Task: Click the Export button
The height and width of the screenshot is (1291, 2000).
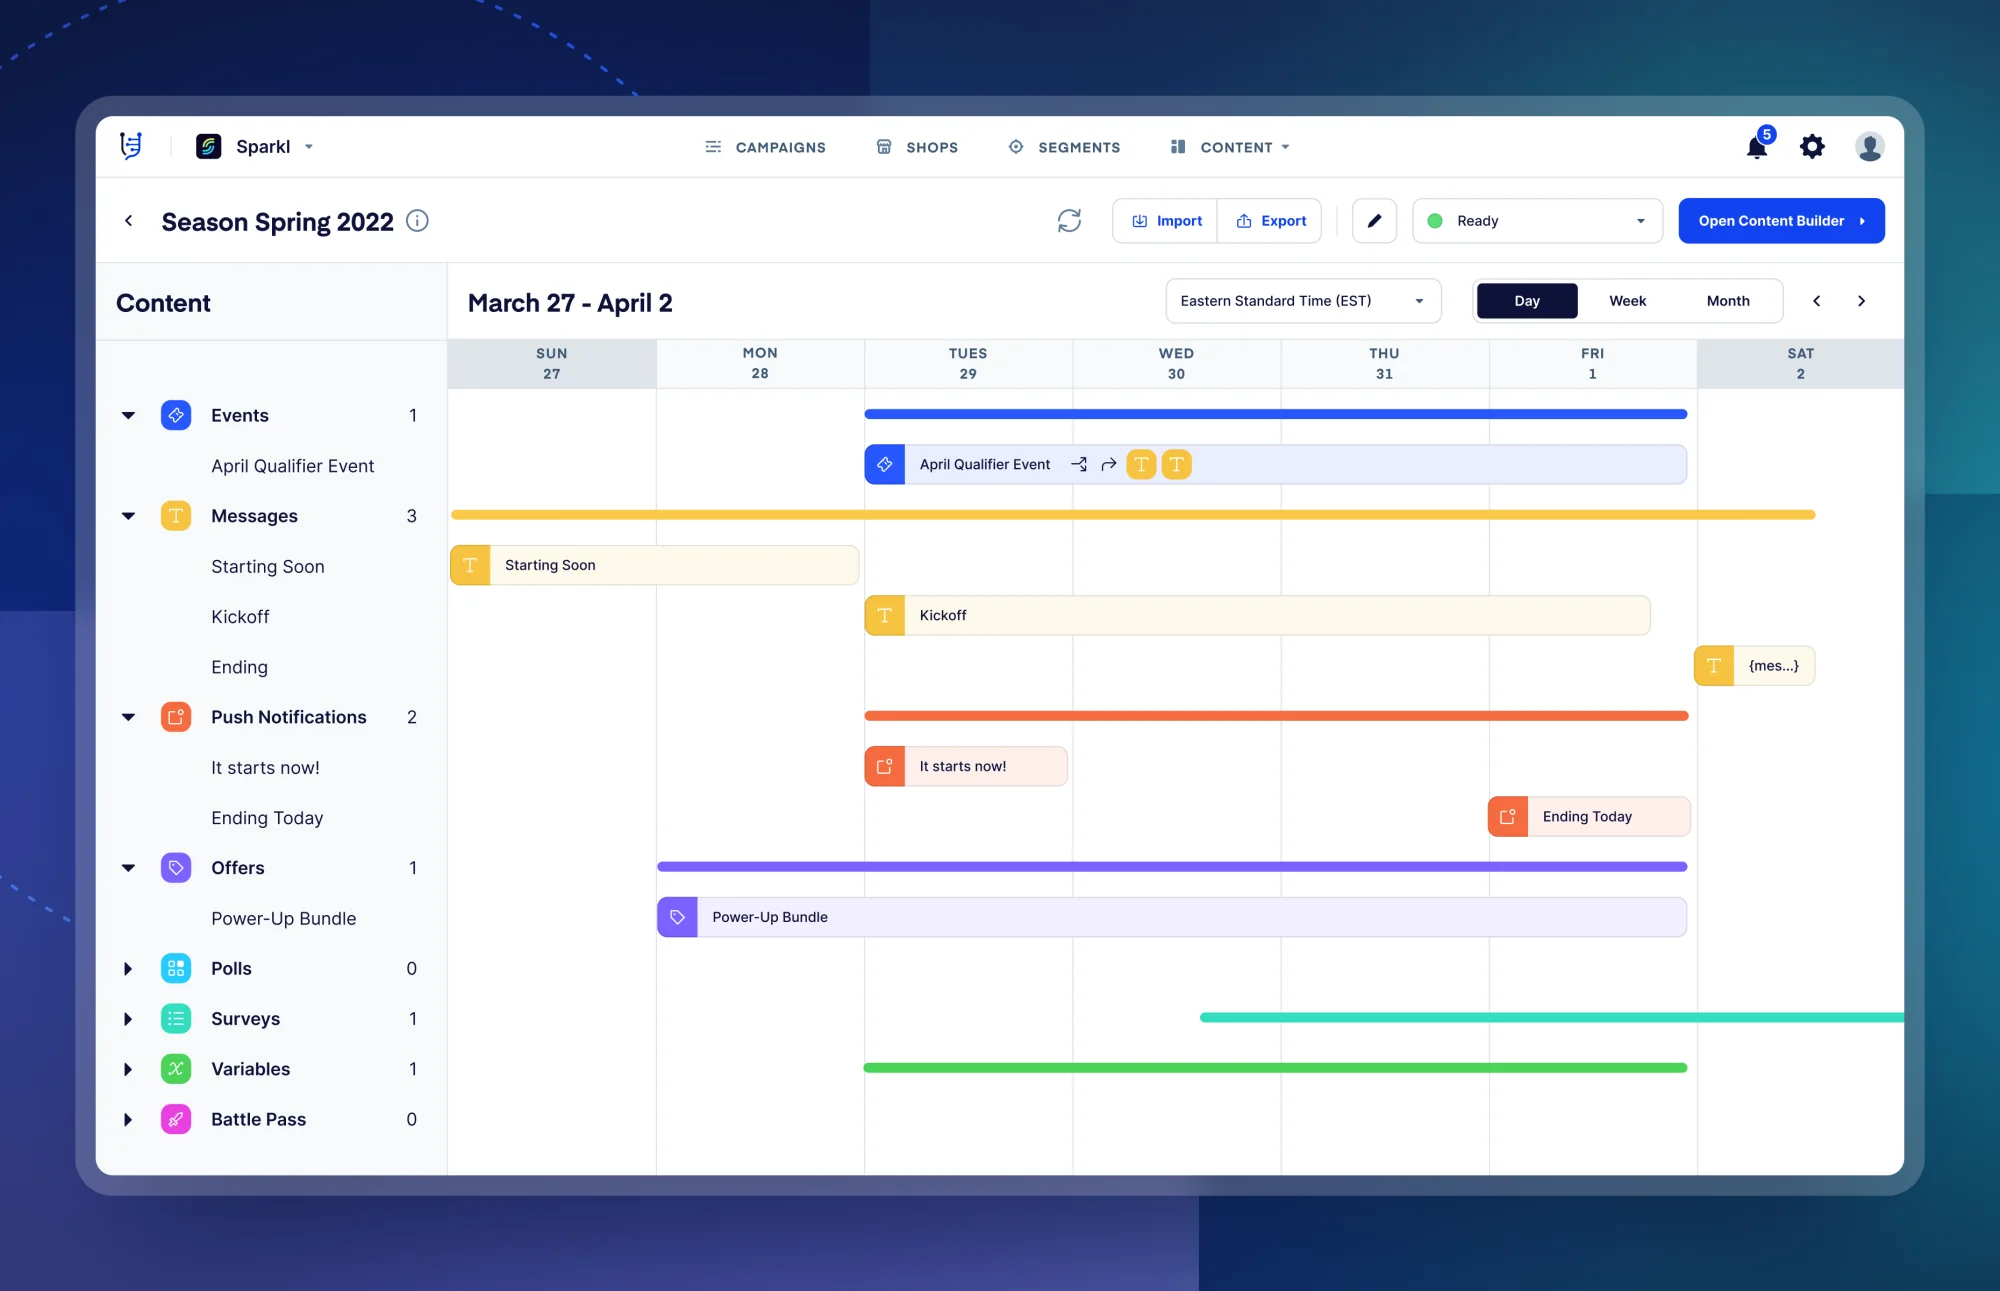Action: [1271, 221]
